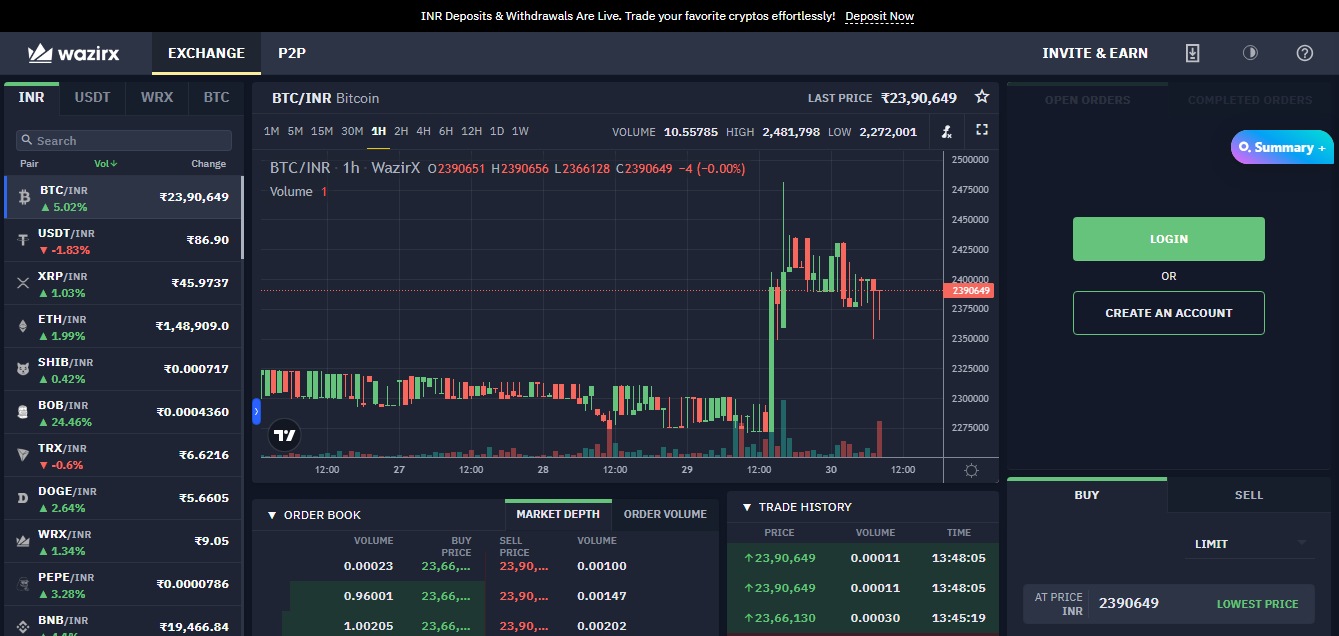Open chart settings gear icon
The height and width of the screenshot is (636, 1339).
[971, 470]
